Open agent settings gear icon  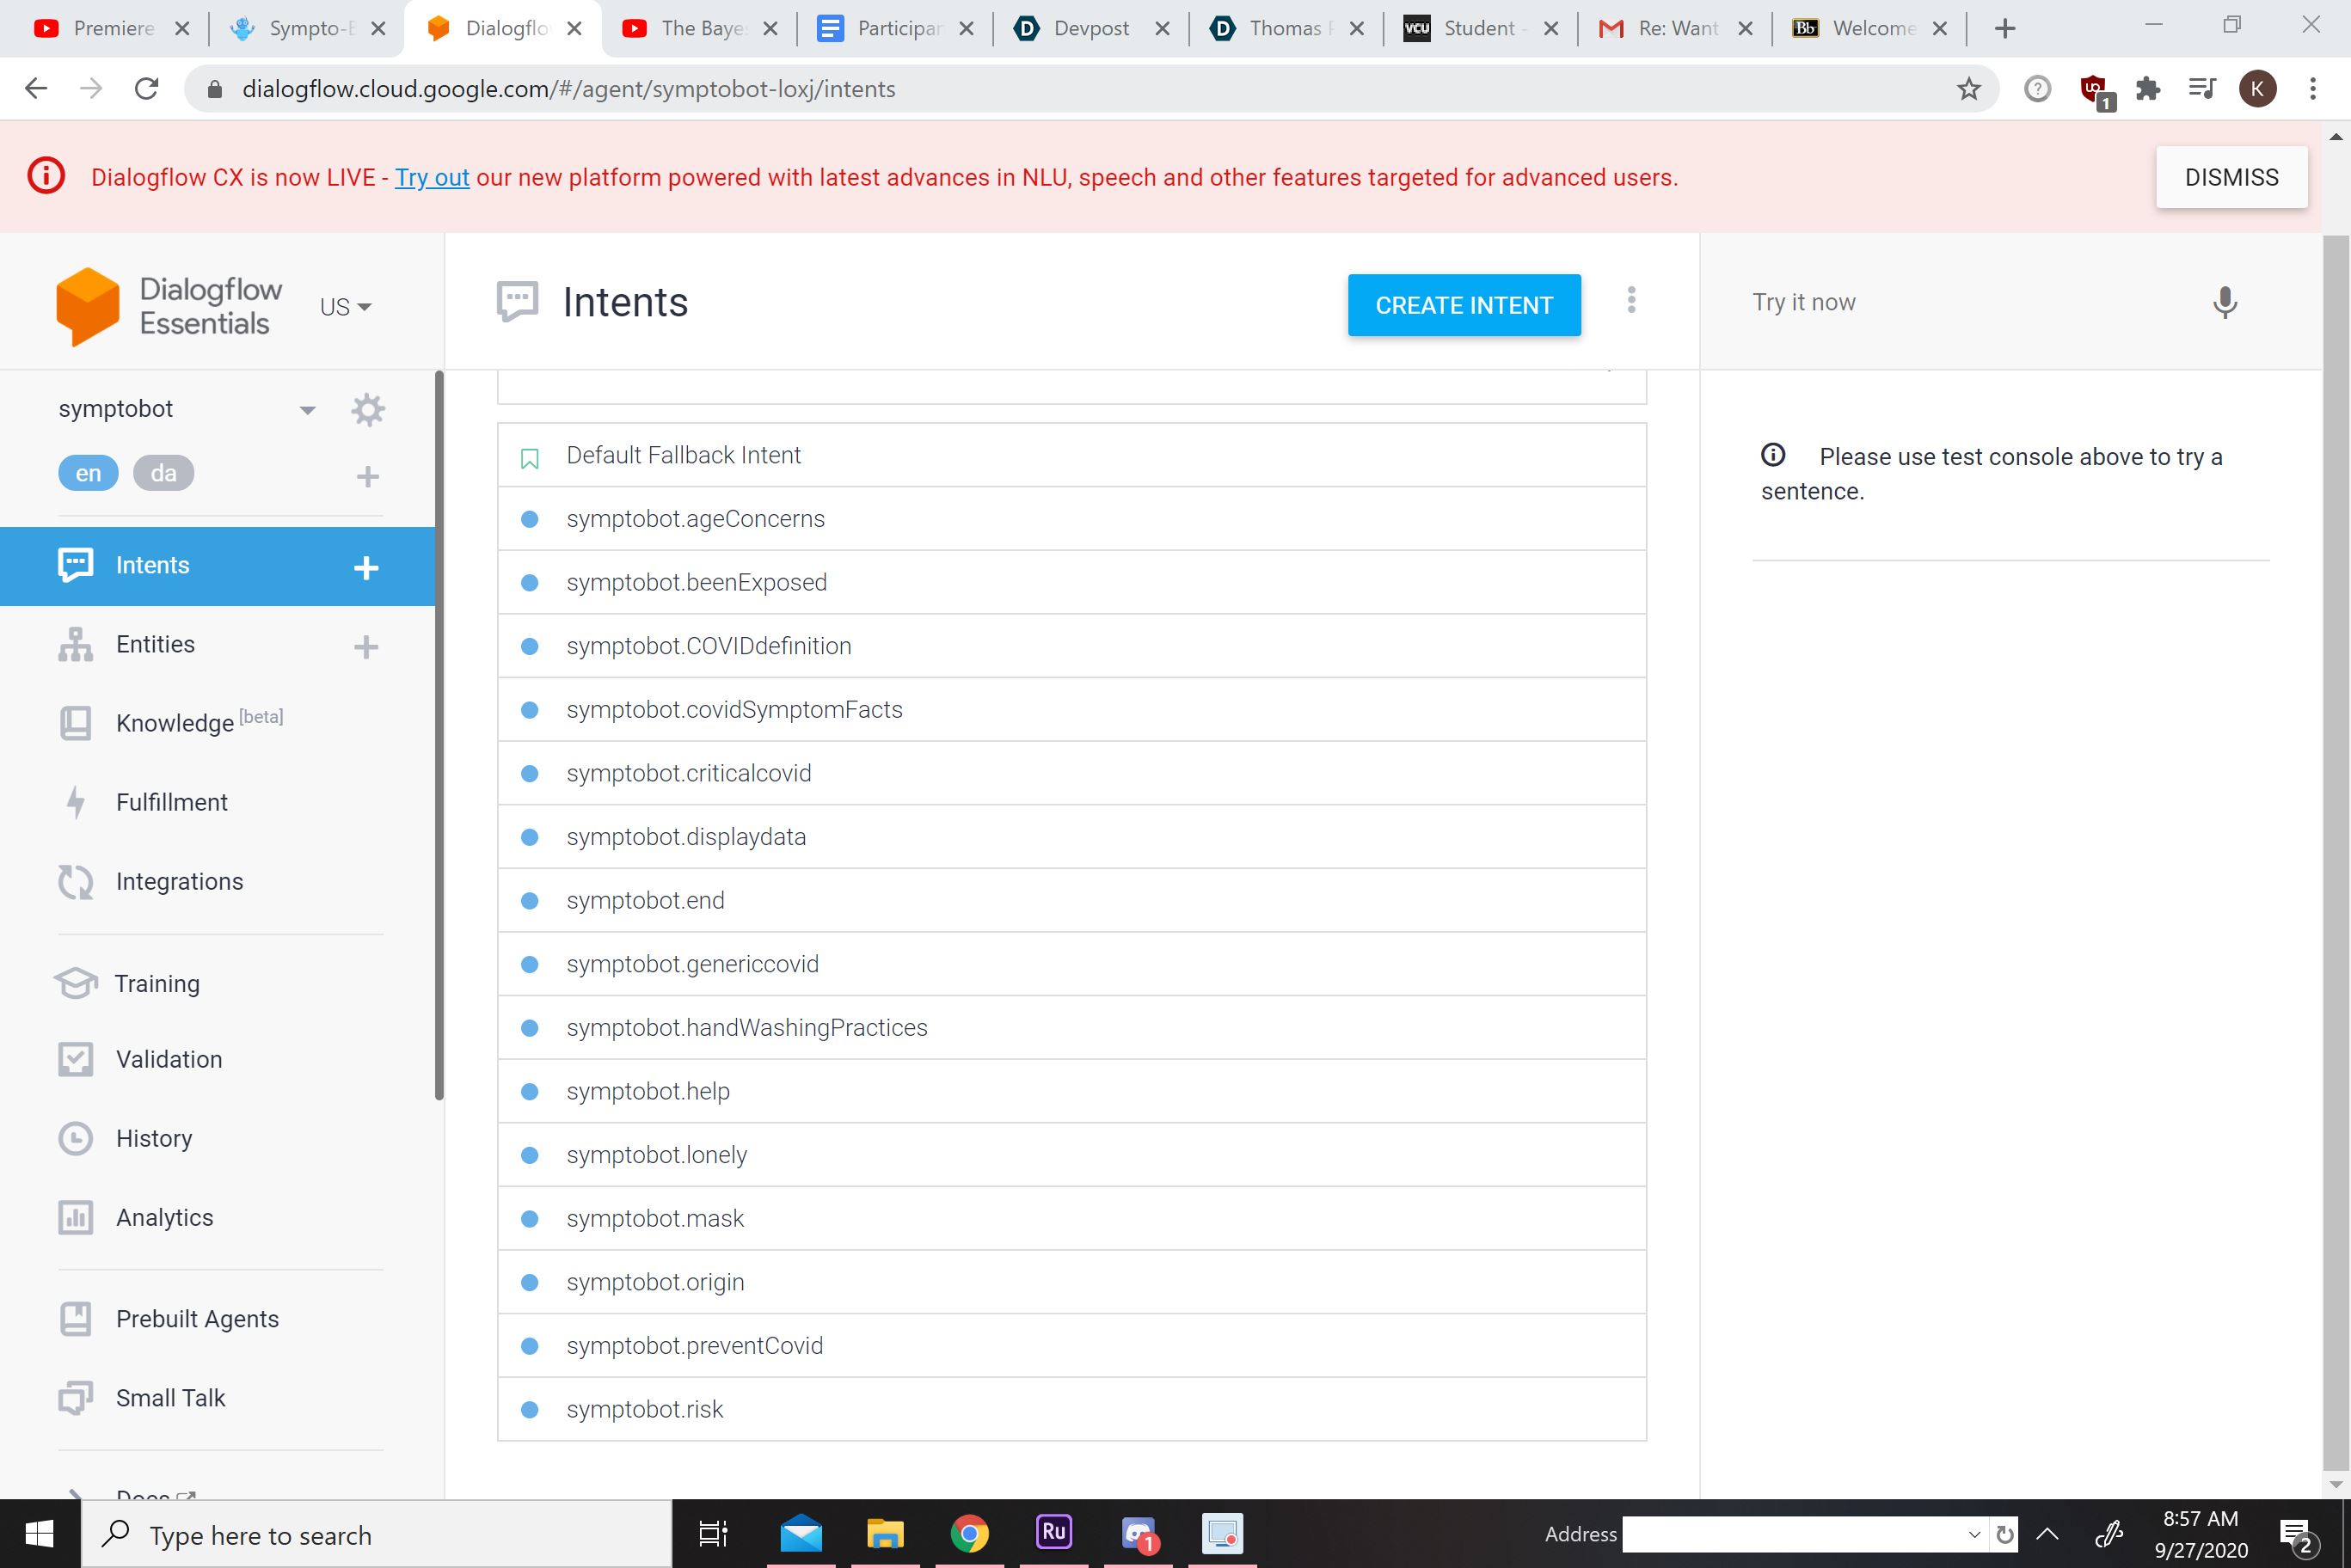tap(368, 410)
